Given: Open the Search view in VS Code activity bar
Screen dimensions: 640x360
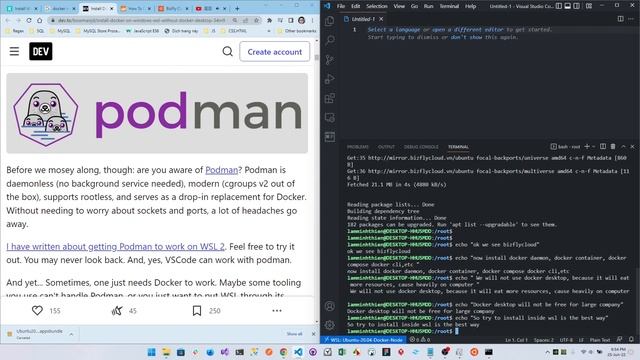Looking at the screenshot, I should [329, 40].
